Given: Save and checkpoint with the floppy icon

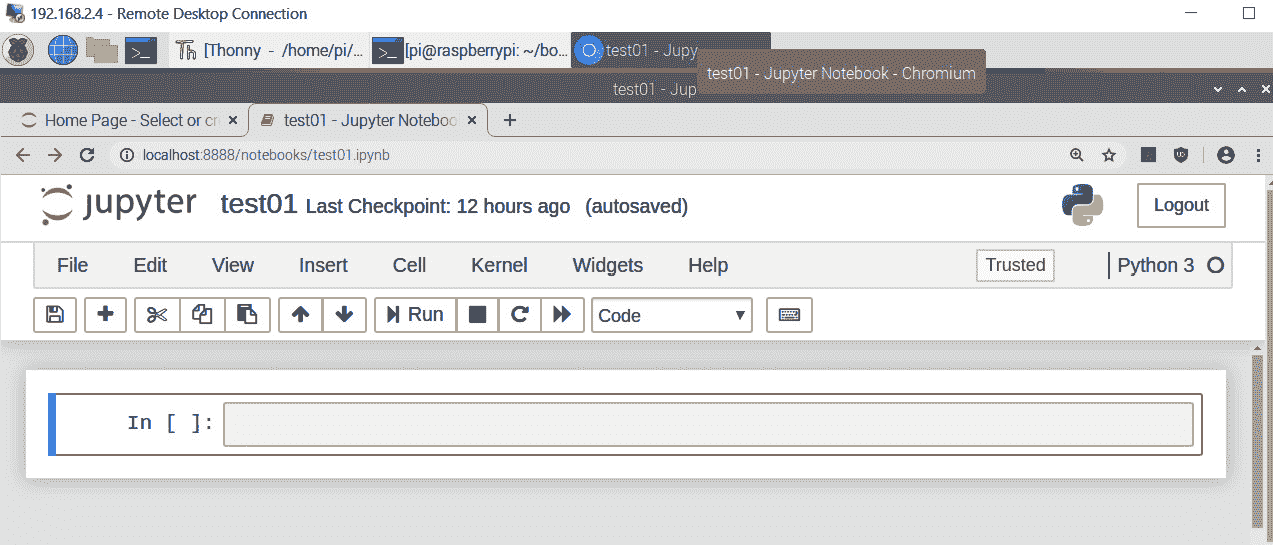Looking at the screenshot, I should tap(55, 315).
